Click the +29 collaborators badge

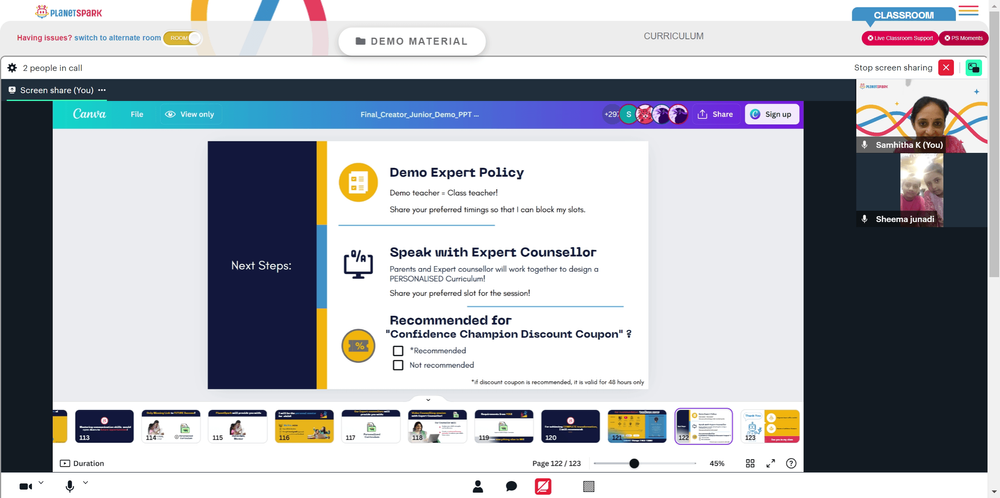coord(610,114)
